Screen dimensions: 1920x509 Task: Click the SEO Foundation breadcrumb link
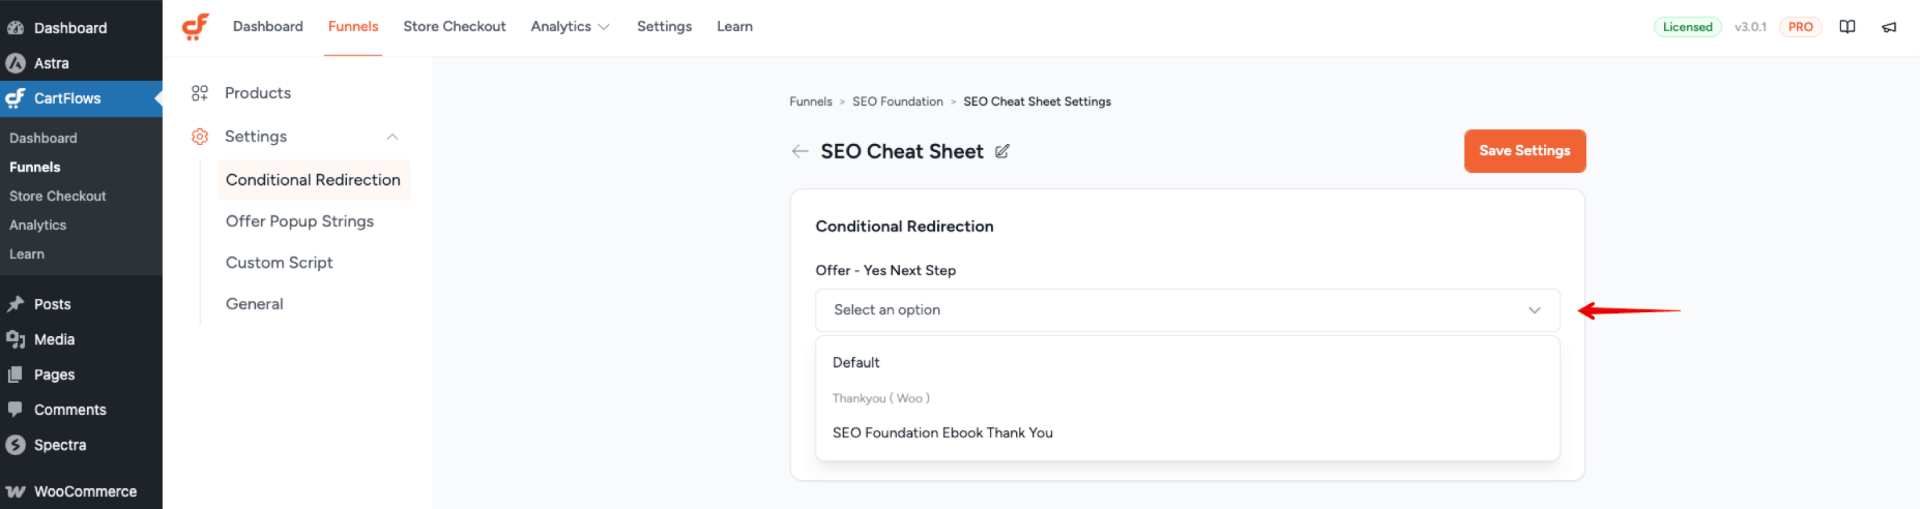[897, 102]
